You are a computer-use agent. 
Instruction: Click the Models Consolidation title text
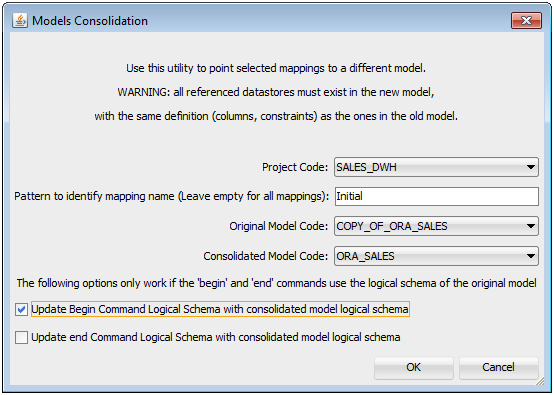[90, 21]
